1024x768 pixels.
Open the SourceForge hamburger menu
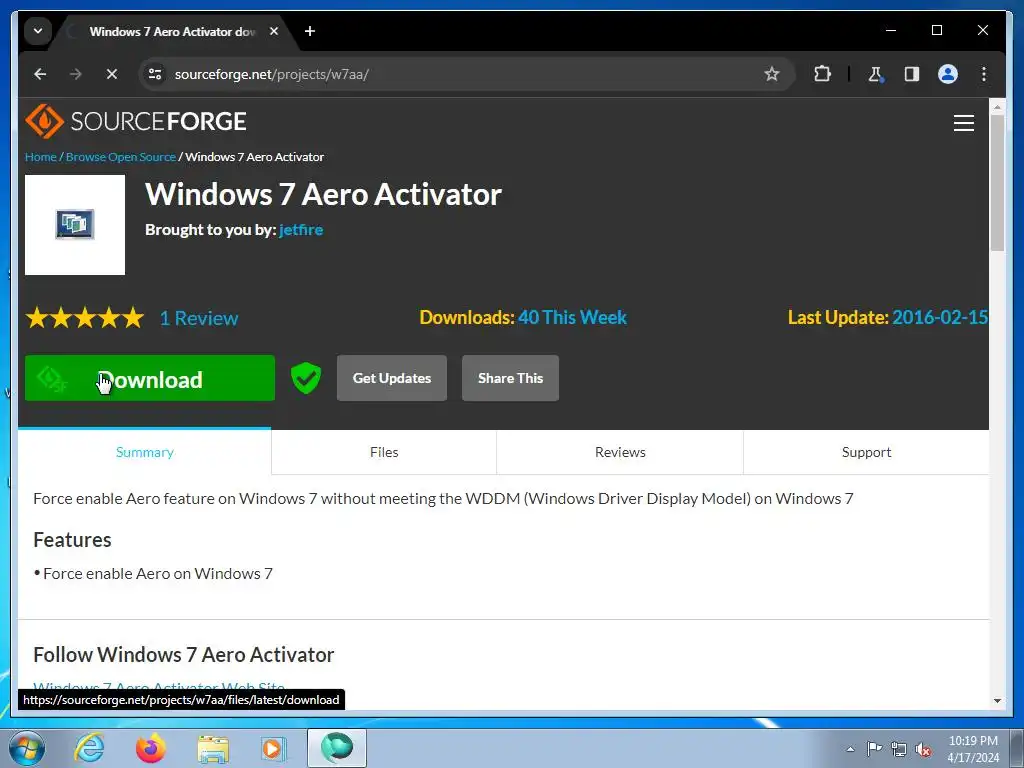point(963,123)
